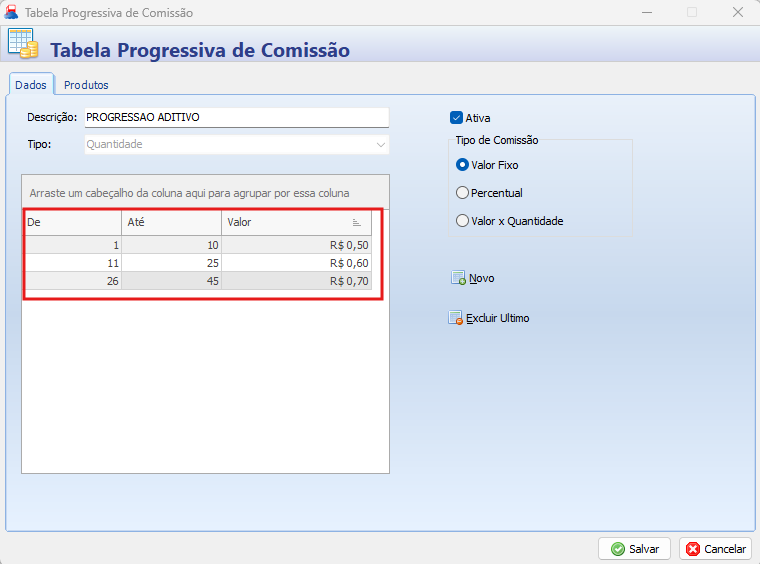Sort by the Até column header
Image resolution: width=760 pixels, height=564 pixels.
point(171,222)
